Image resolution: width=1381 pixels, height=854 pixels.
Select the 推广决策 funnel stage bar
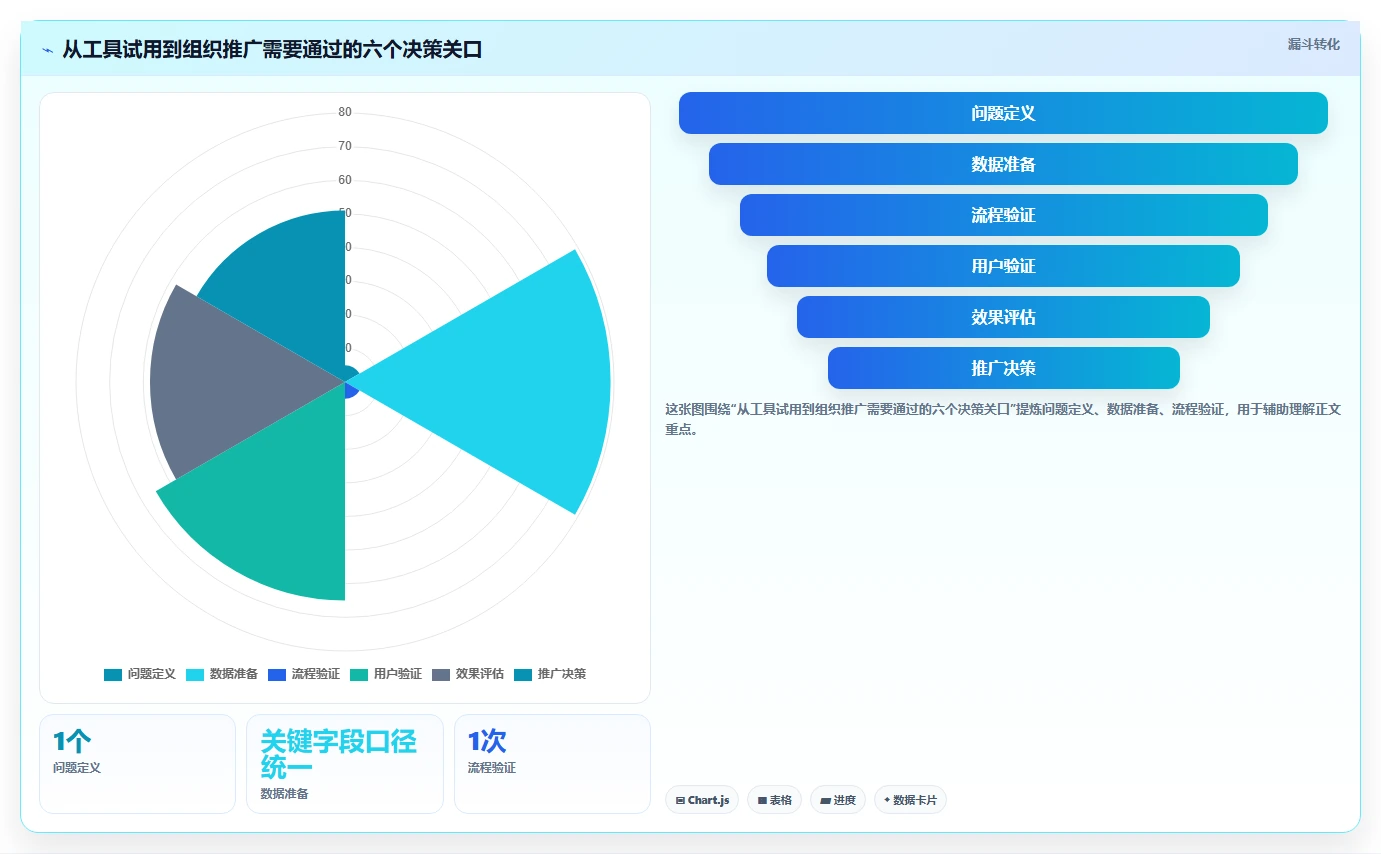point(1003,368)
